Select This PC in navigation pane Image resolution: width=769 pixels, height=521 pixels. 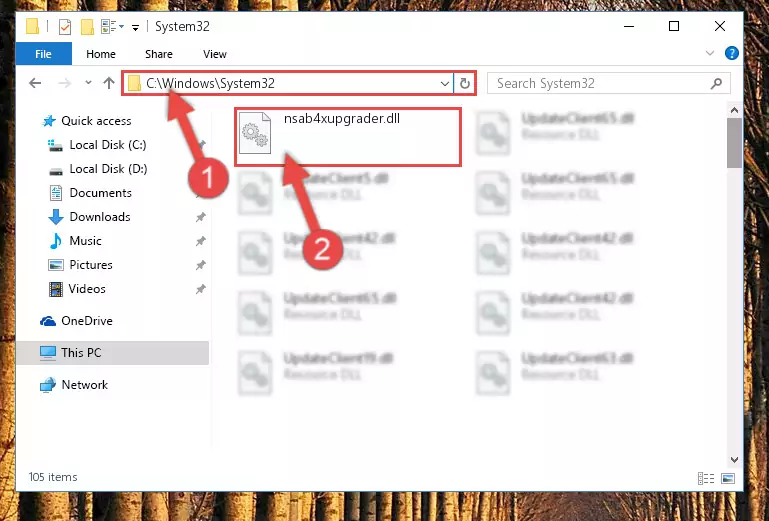pos(81,353)
